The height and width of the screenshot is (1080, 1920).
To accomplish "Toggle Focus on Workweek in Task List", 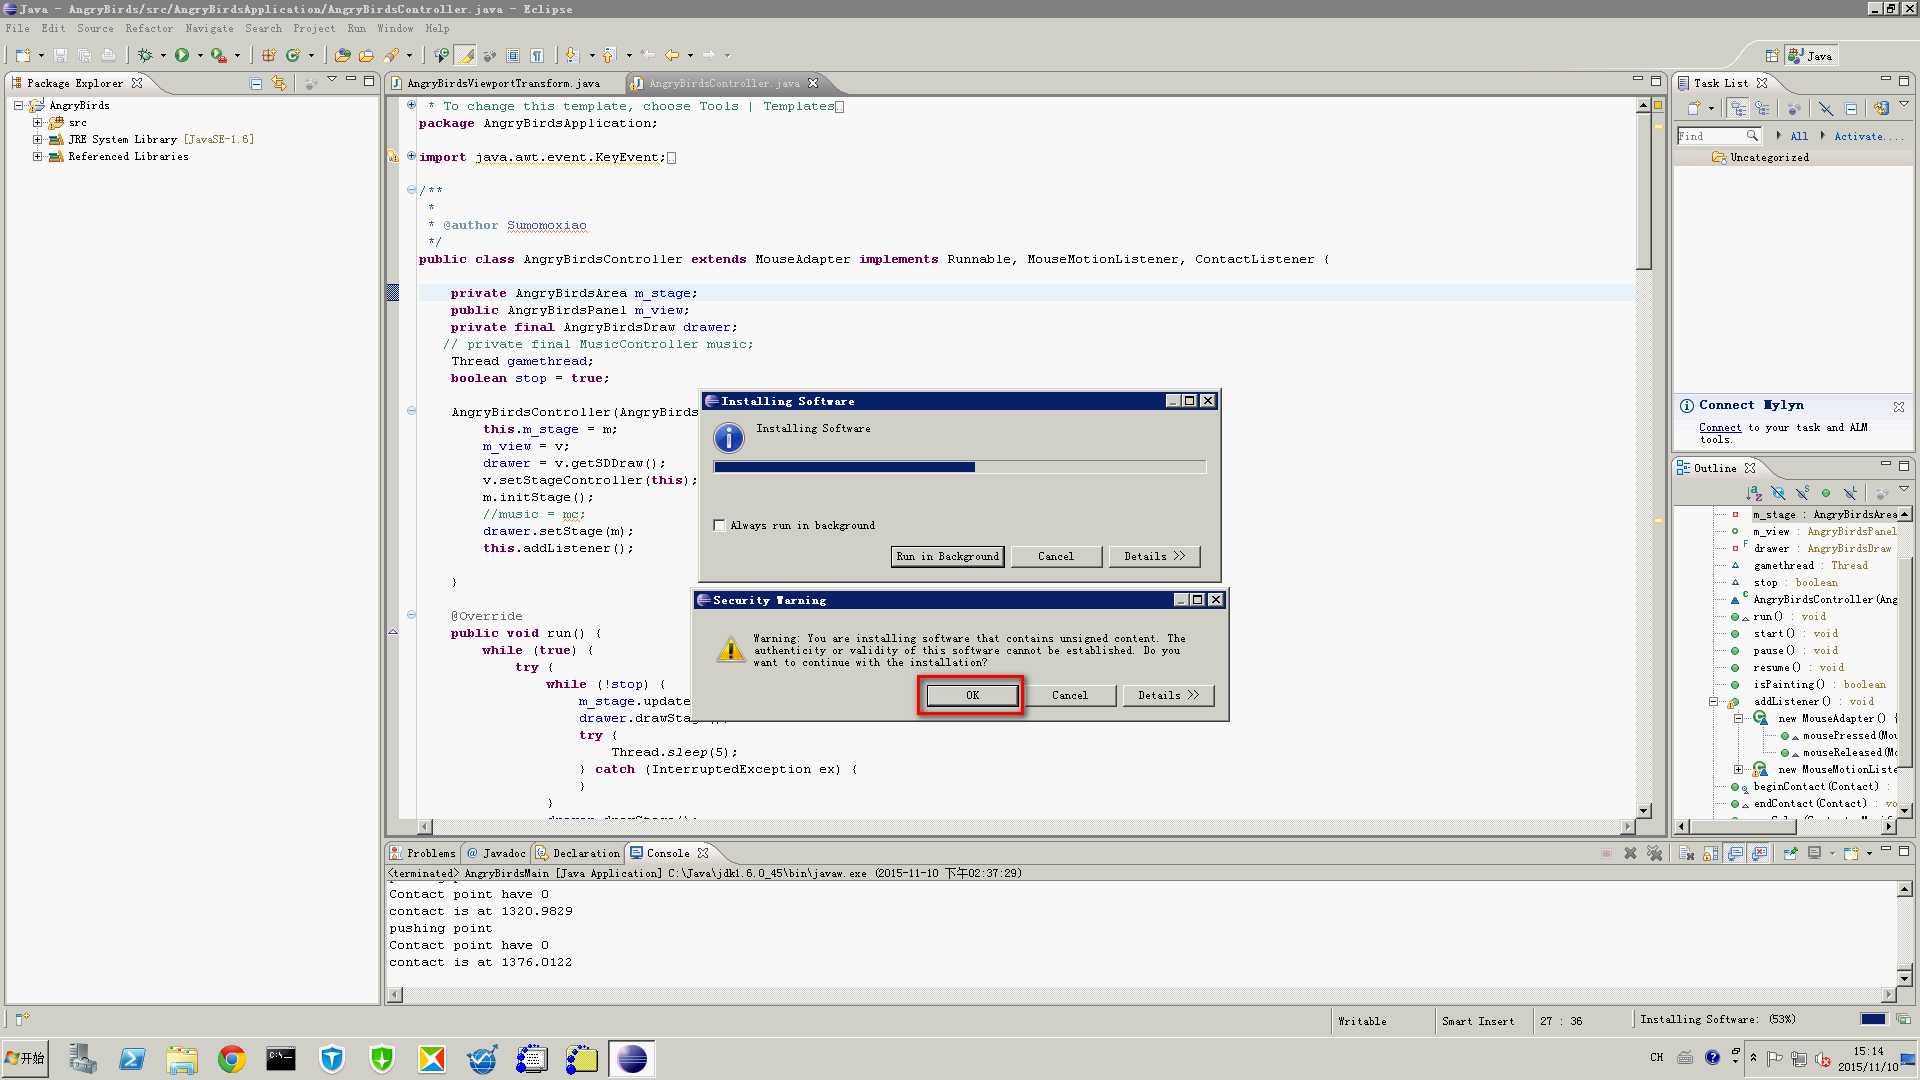I will (1794, 108).
